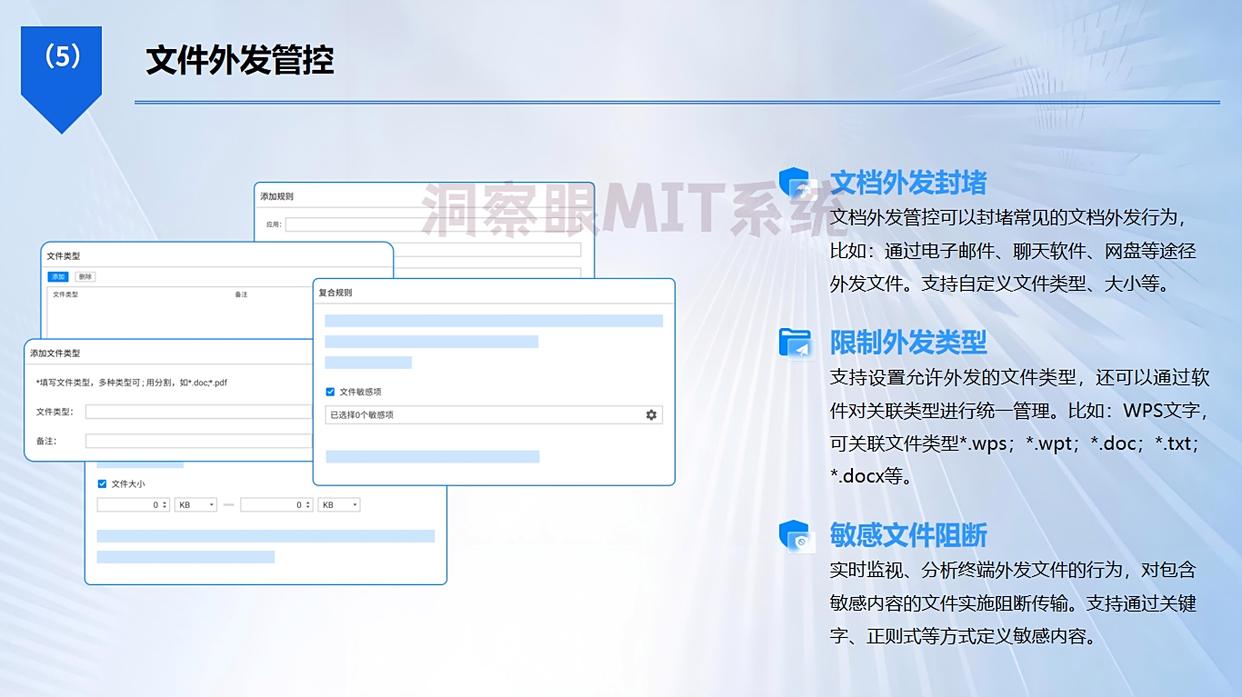Click the 备注 input in 添加文件类型 dialog
Image resolution: width=1242 pixels, height=697 pixels.
(199, 440)
